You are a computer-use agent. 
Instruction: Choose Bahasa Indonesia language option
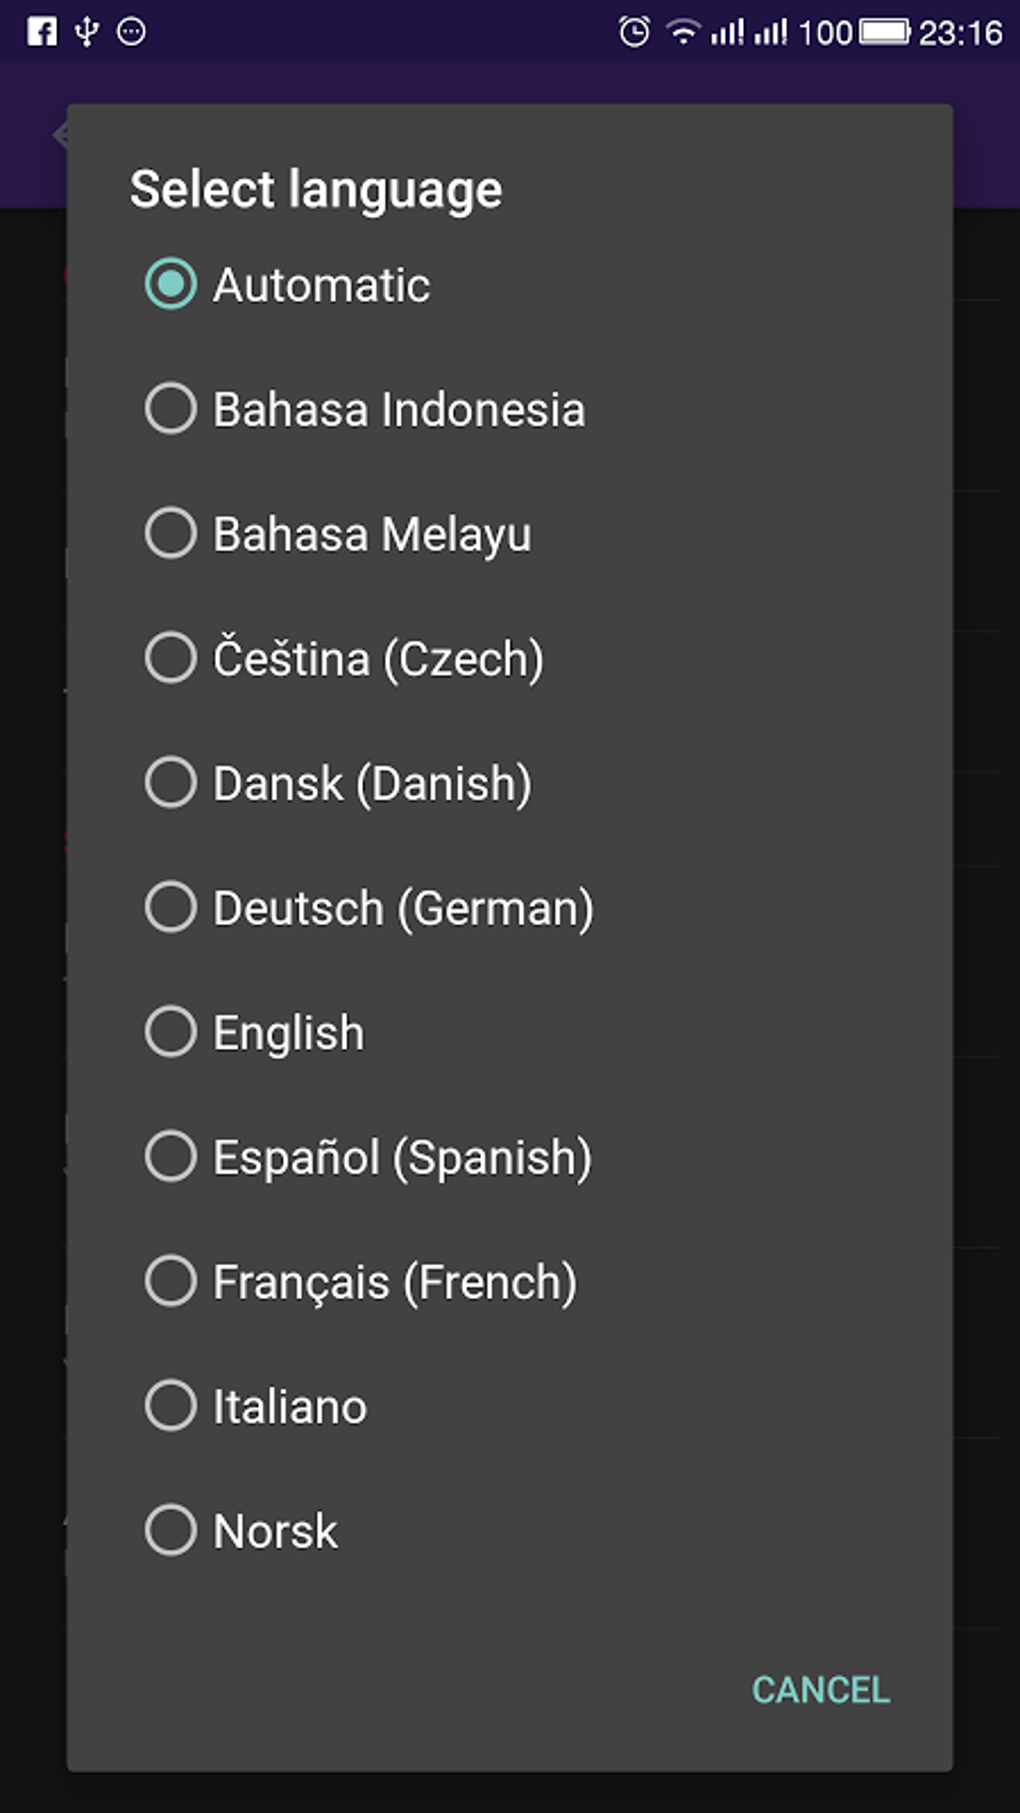pyautogui.click(x=171, y=409)
